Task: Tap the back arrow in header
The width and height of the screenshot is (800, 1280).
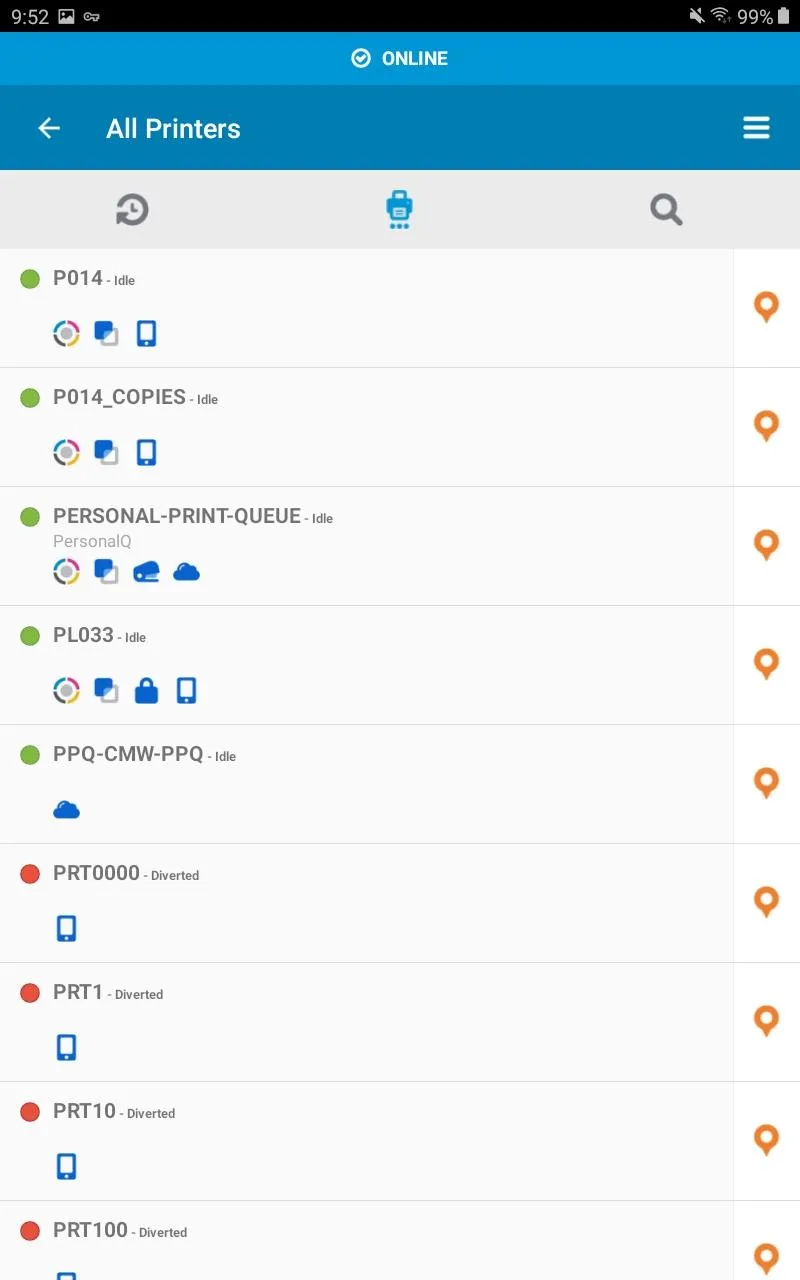Action: pos(49,128)
